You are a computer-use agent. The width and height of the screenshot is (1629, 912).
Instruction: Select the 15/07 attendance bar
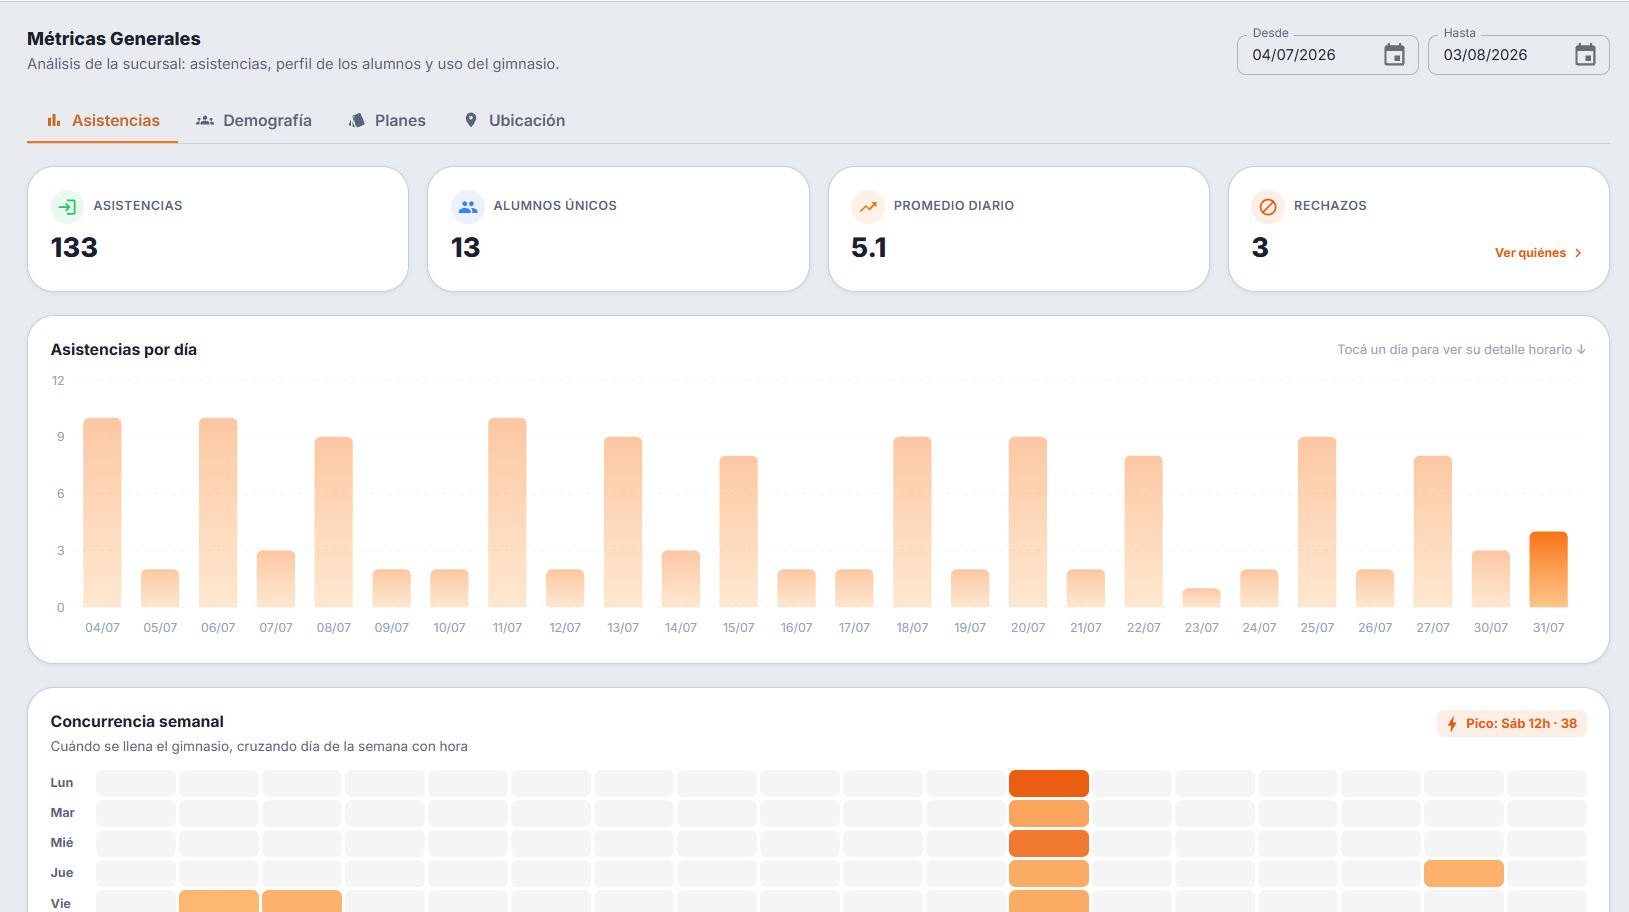click(738, 531)
